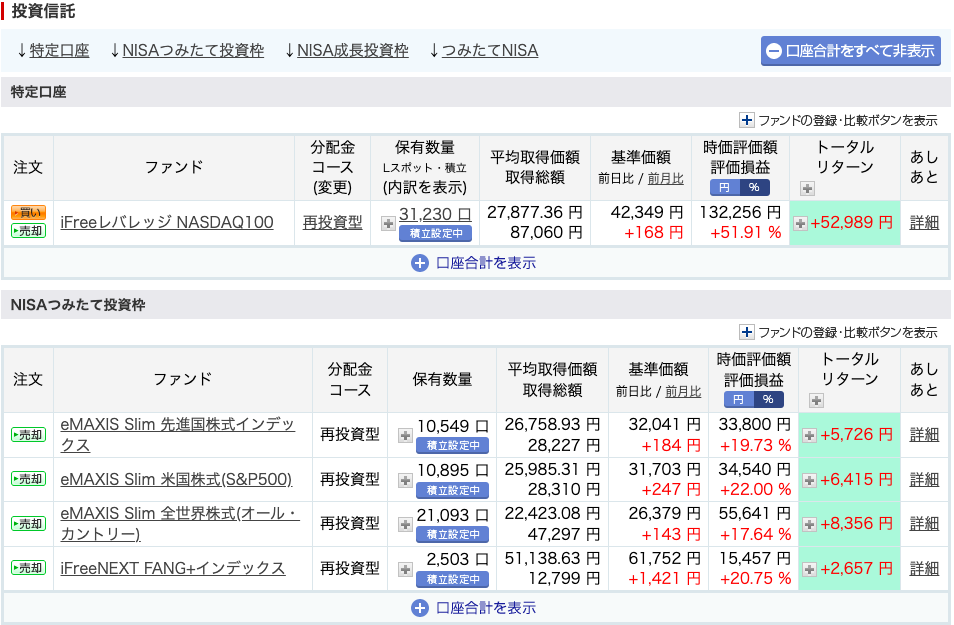Show ファンドの登録・比較ボタン in 特定口座 section

click(838, 120)
